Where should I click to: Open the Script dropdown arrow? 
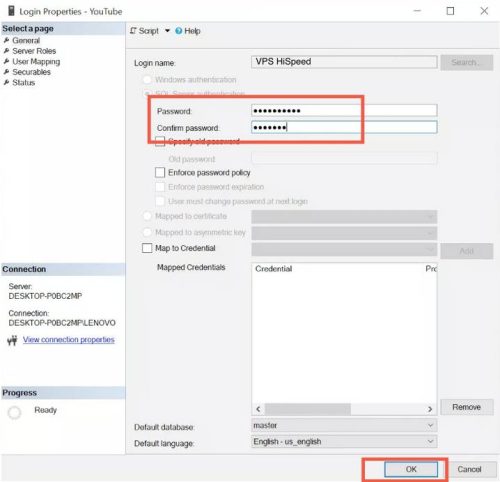167,31
